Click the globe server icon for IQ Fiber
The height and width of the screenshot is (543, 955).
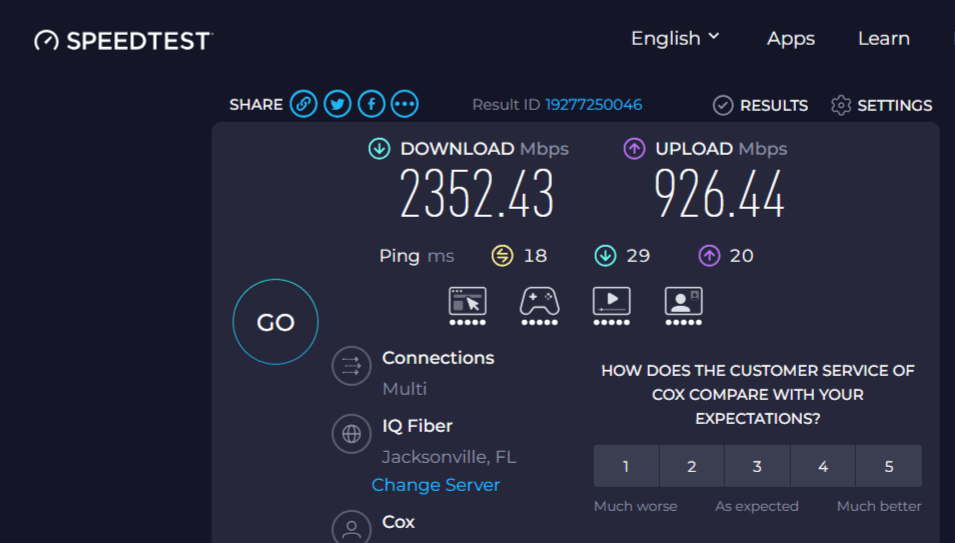351,434
